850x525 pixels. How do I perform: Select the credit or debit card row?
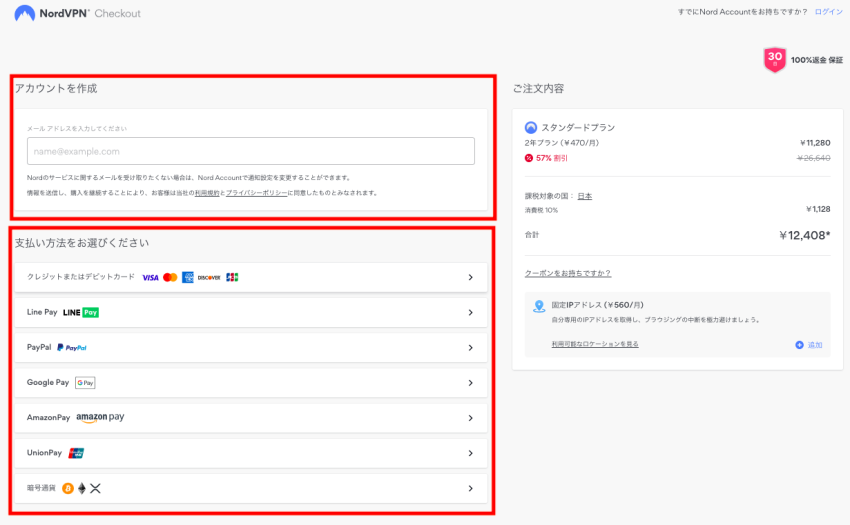[x=250, y=277]
